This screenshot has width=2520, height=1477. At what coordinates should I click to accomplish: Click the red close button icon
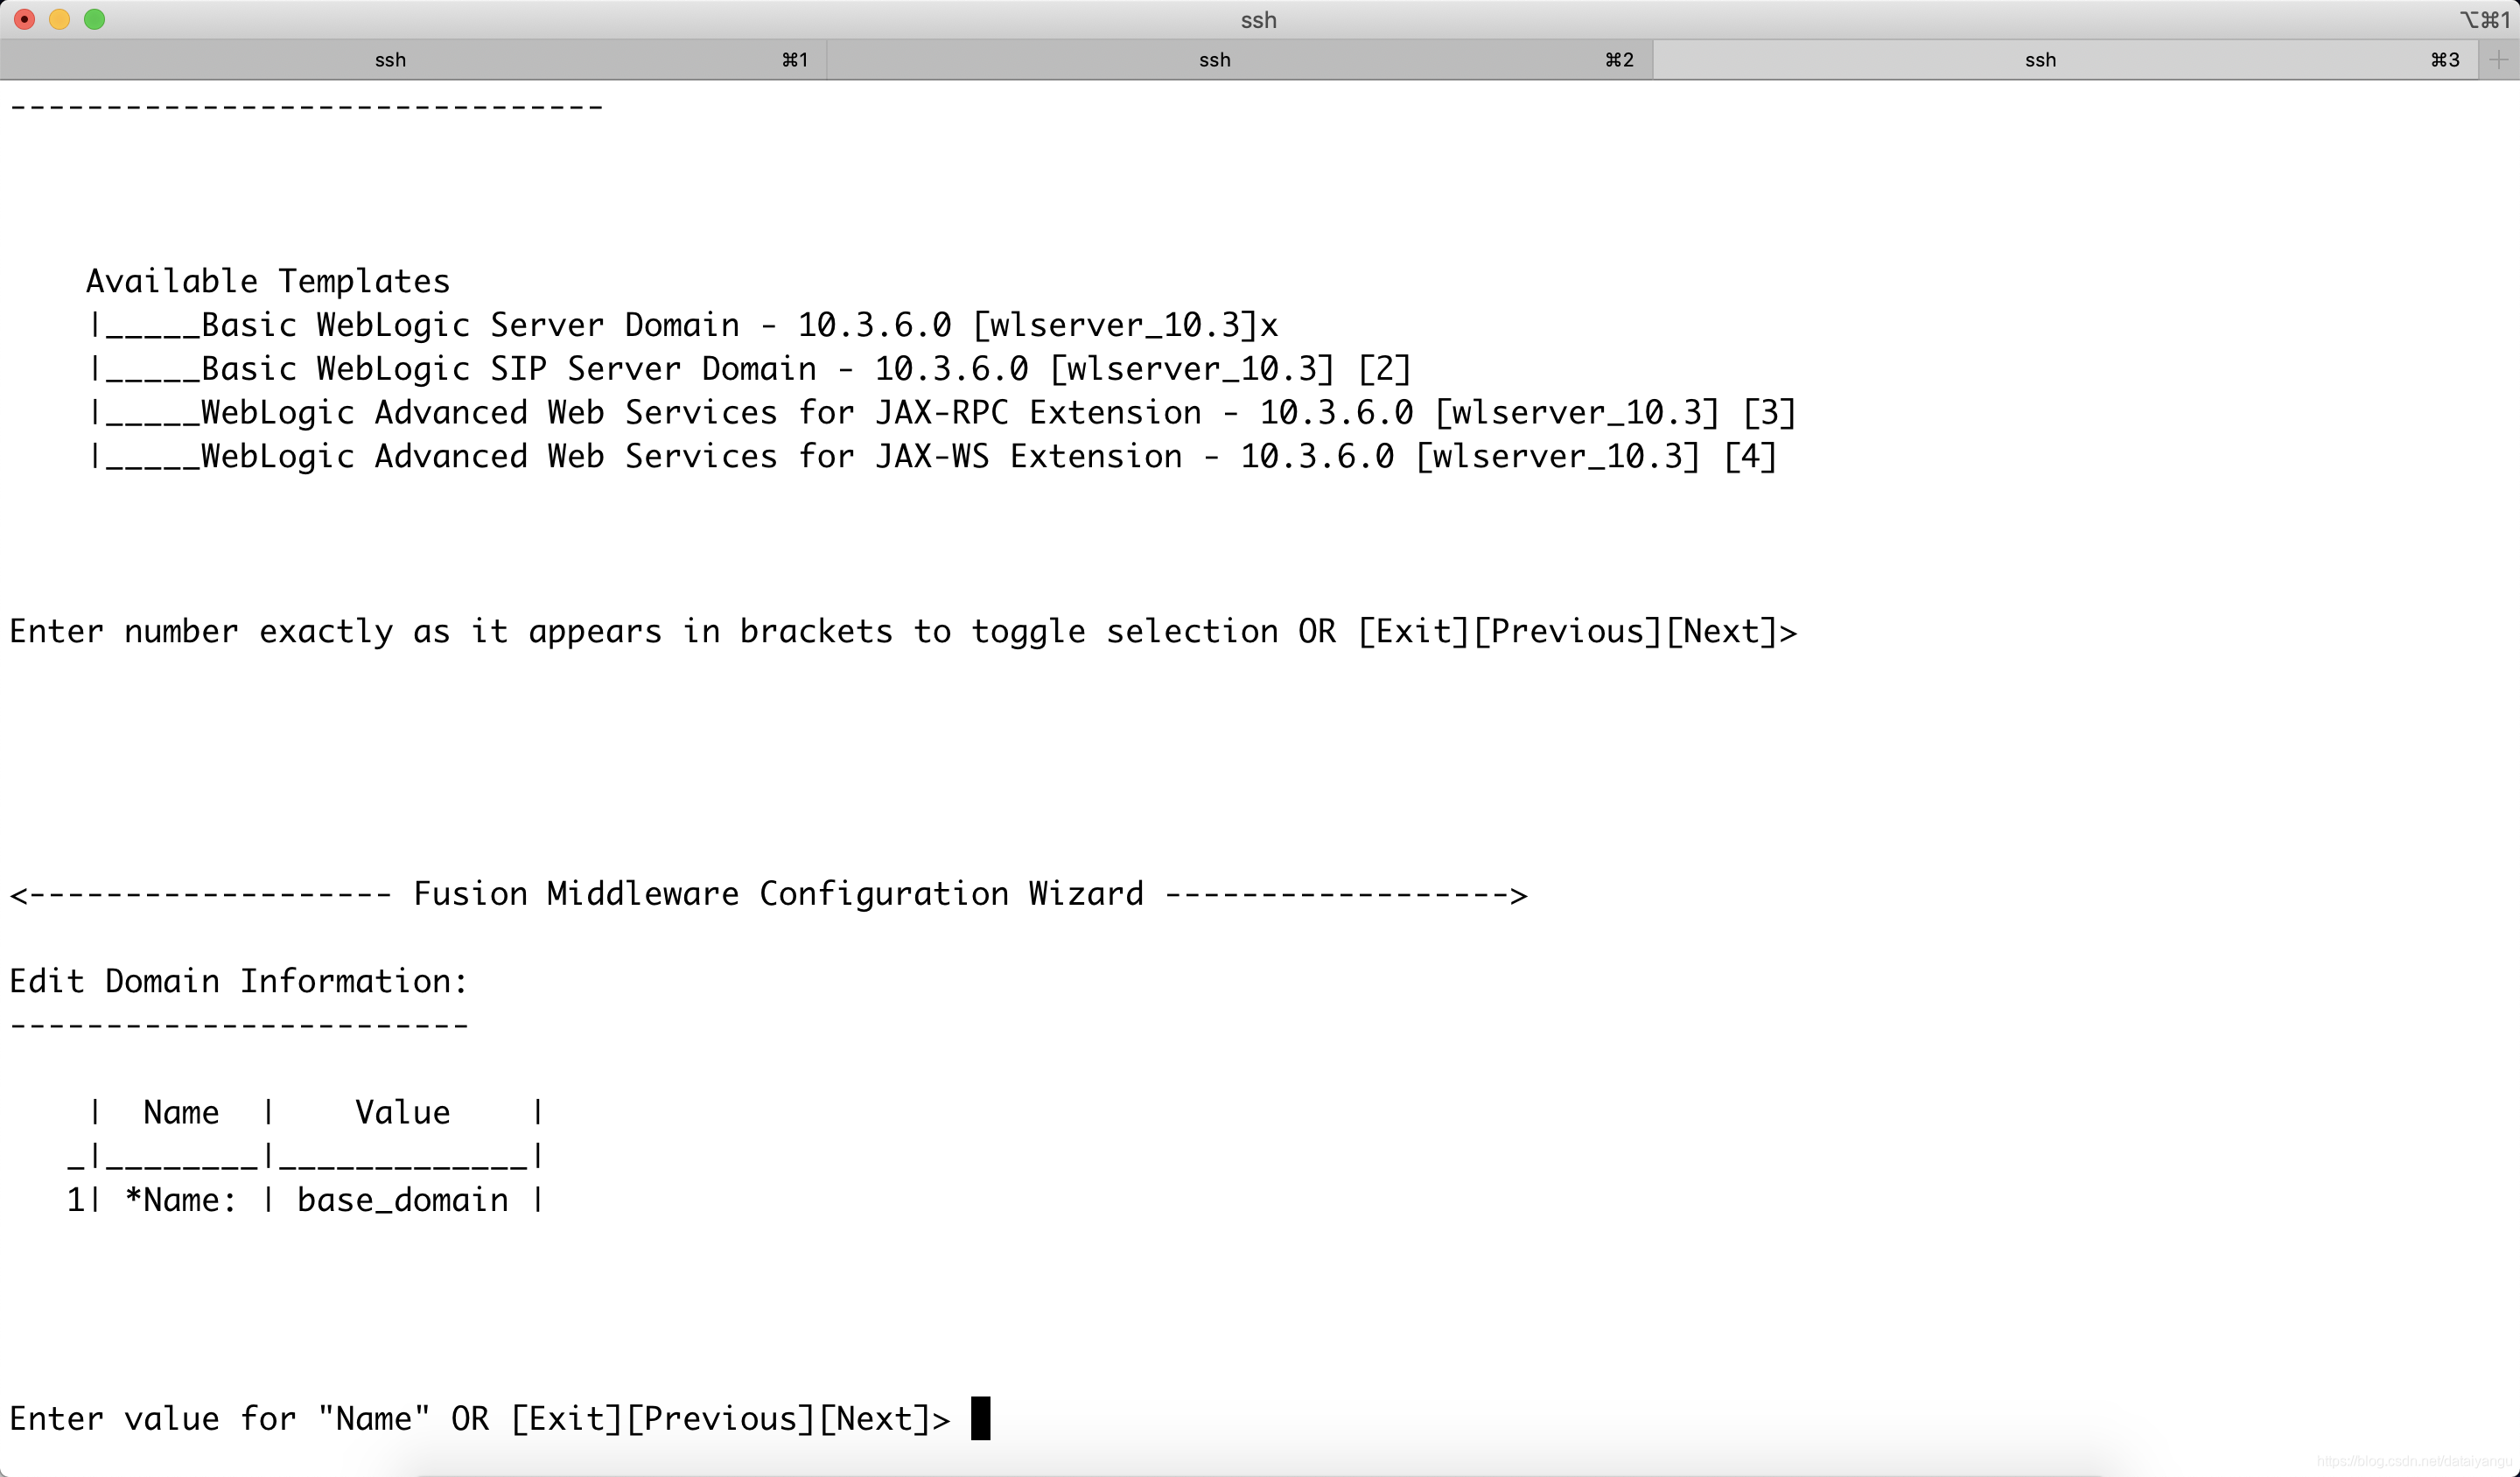[x=23, y=19]
